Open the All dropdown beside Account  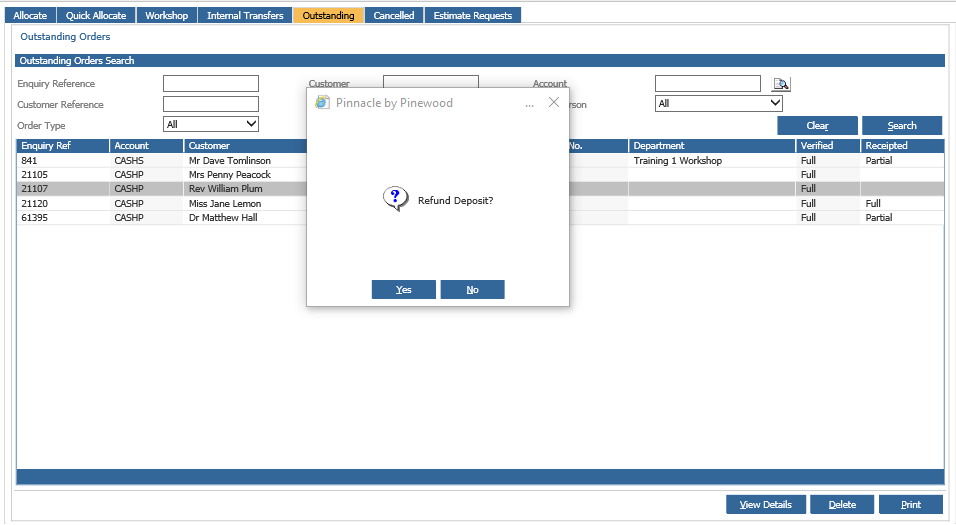(x=719, y=104)
